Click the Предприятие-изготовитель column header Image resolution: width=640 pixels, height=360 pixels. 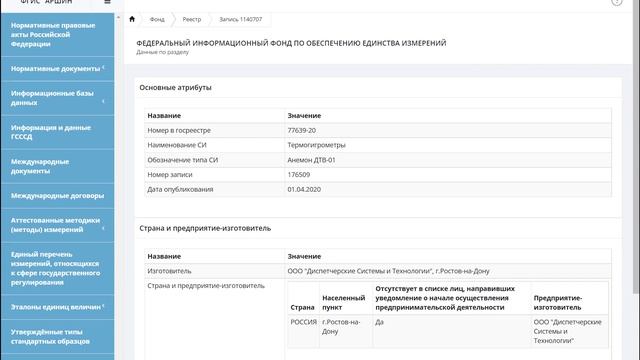click(x=558, y=302)
